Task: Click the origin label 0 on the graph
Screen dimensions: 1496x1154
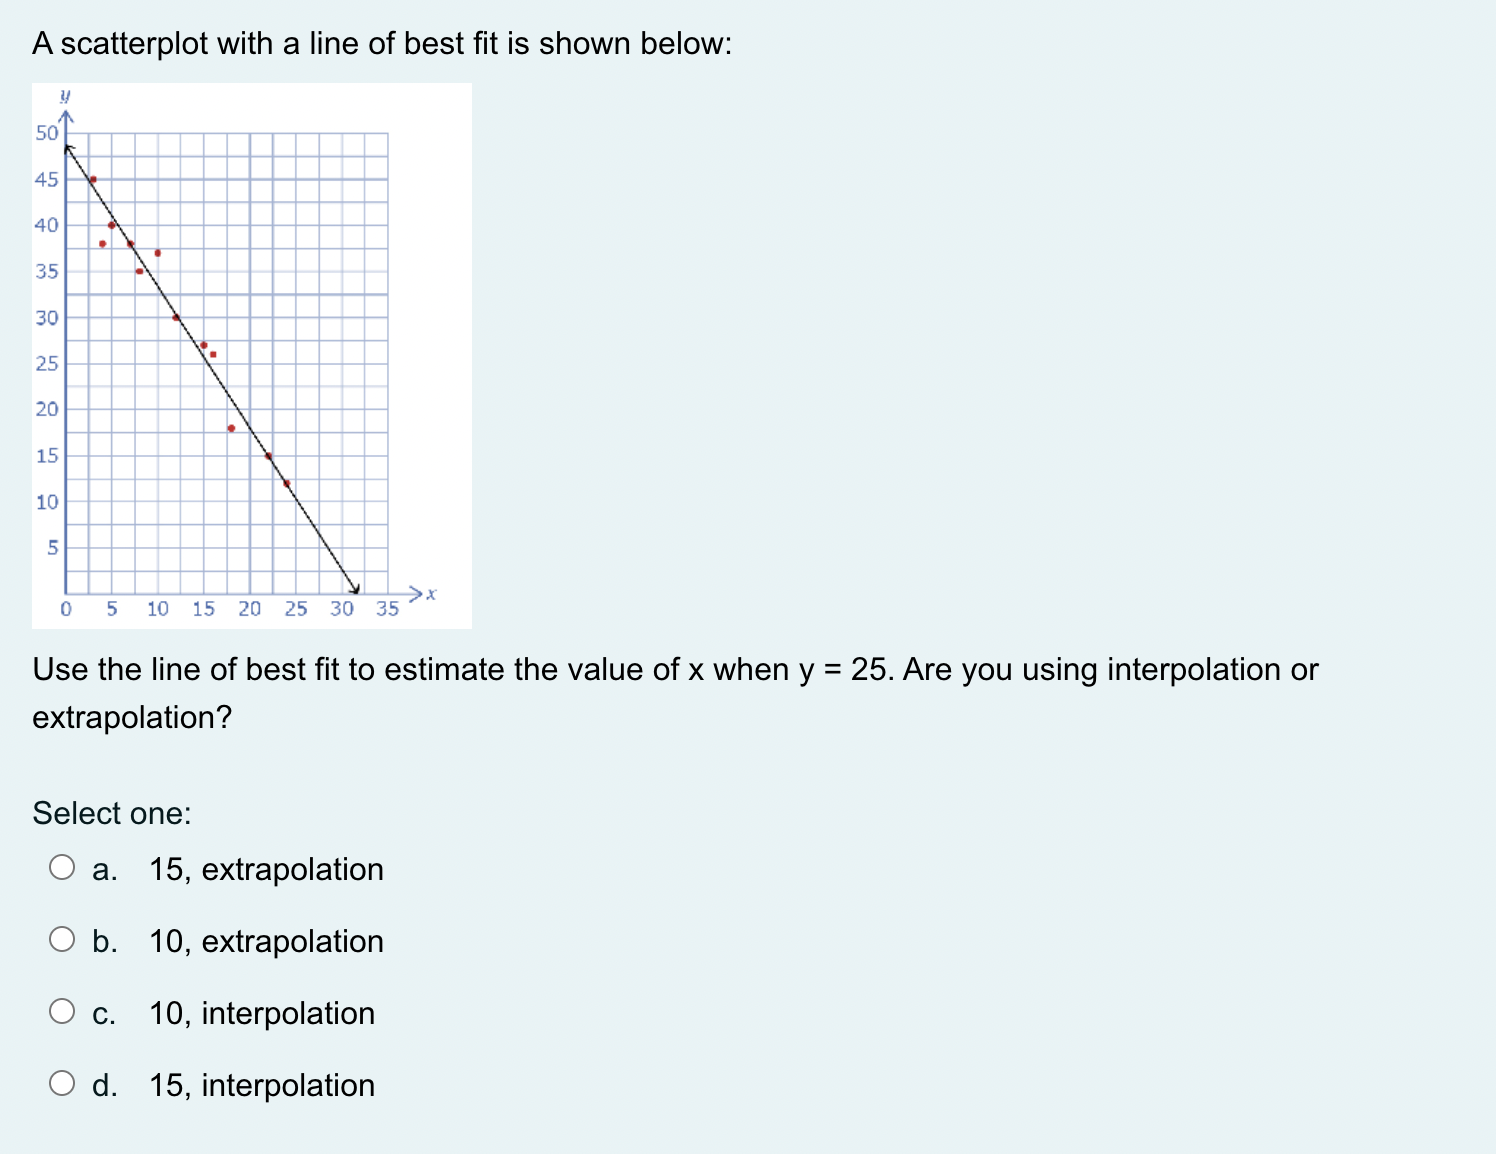Action: click(66, 609)
